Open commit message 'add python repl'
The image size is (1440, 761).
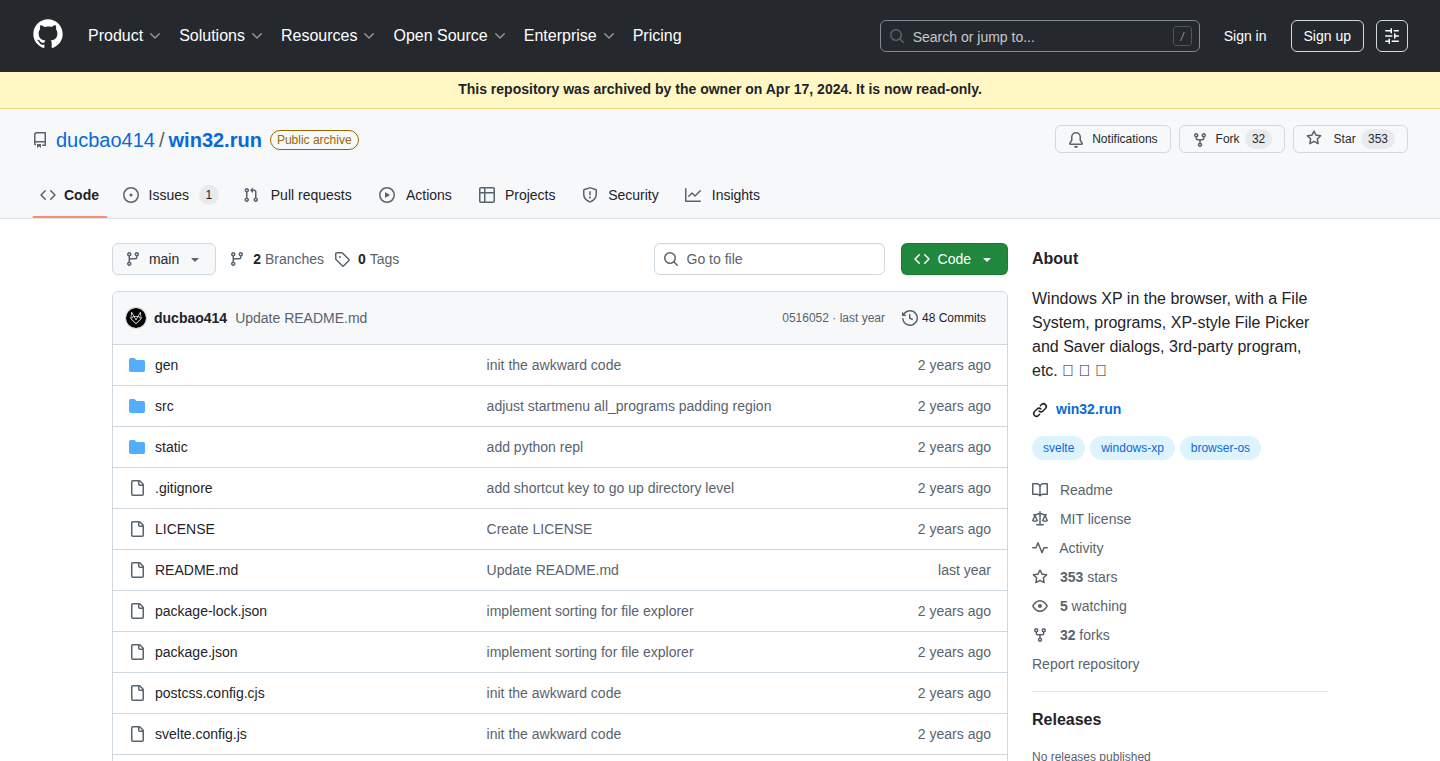pyautogui.click(x=534, y=447)
